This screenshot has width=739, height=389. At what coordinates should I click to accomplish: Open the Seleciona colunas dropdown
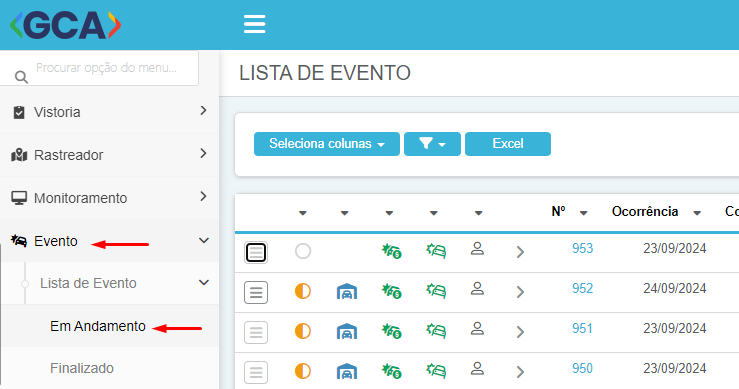coord(327,144)
